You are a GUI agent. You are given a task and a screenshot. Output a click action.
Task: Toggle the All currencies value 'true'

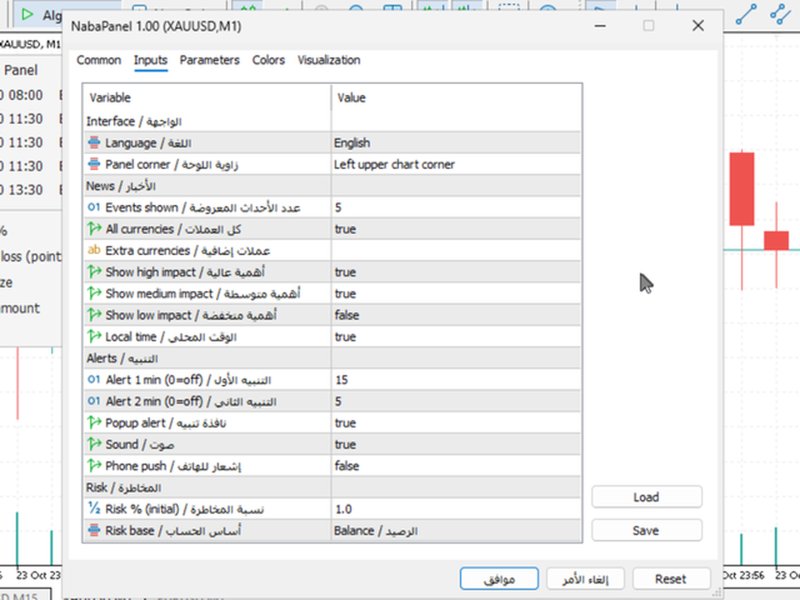tap(456, 229)
